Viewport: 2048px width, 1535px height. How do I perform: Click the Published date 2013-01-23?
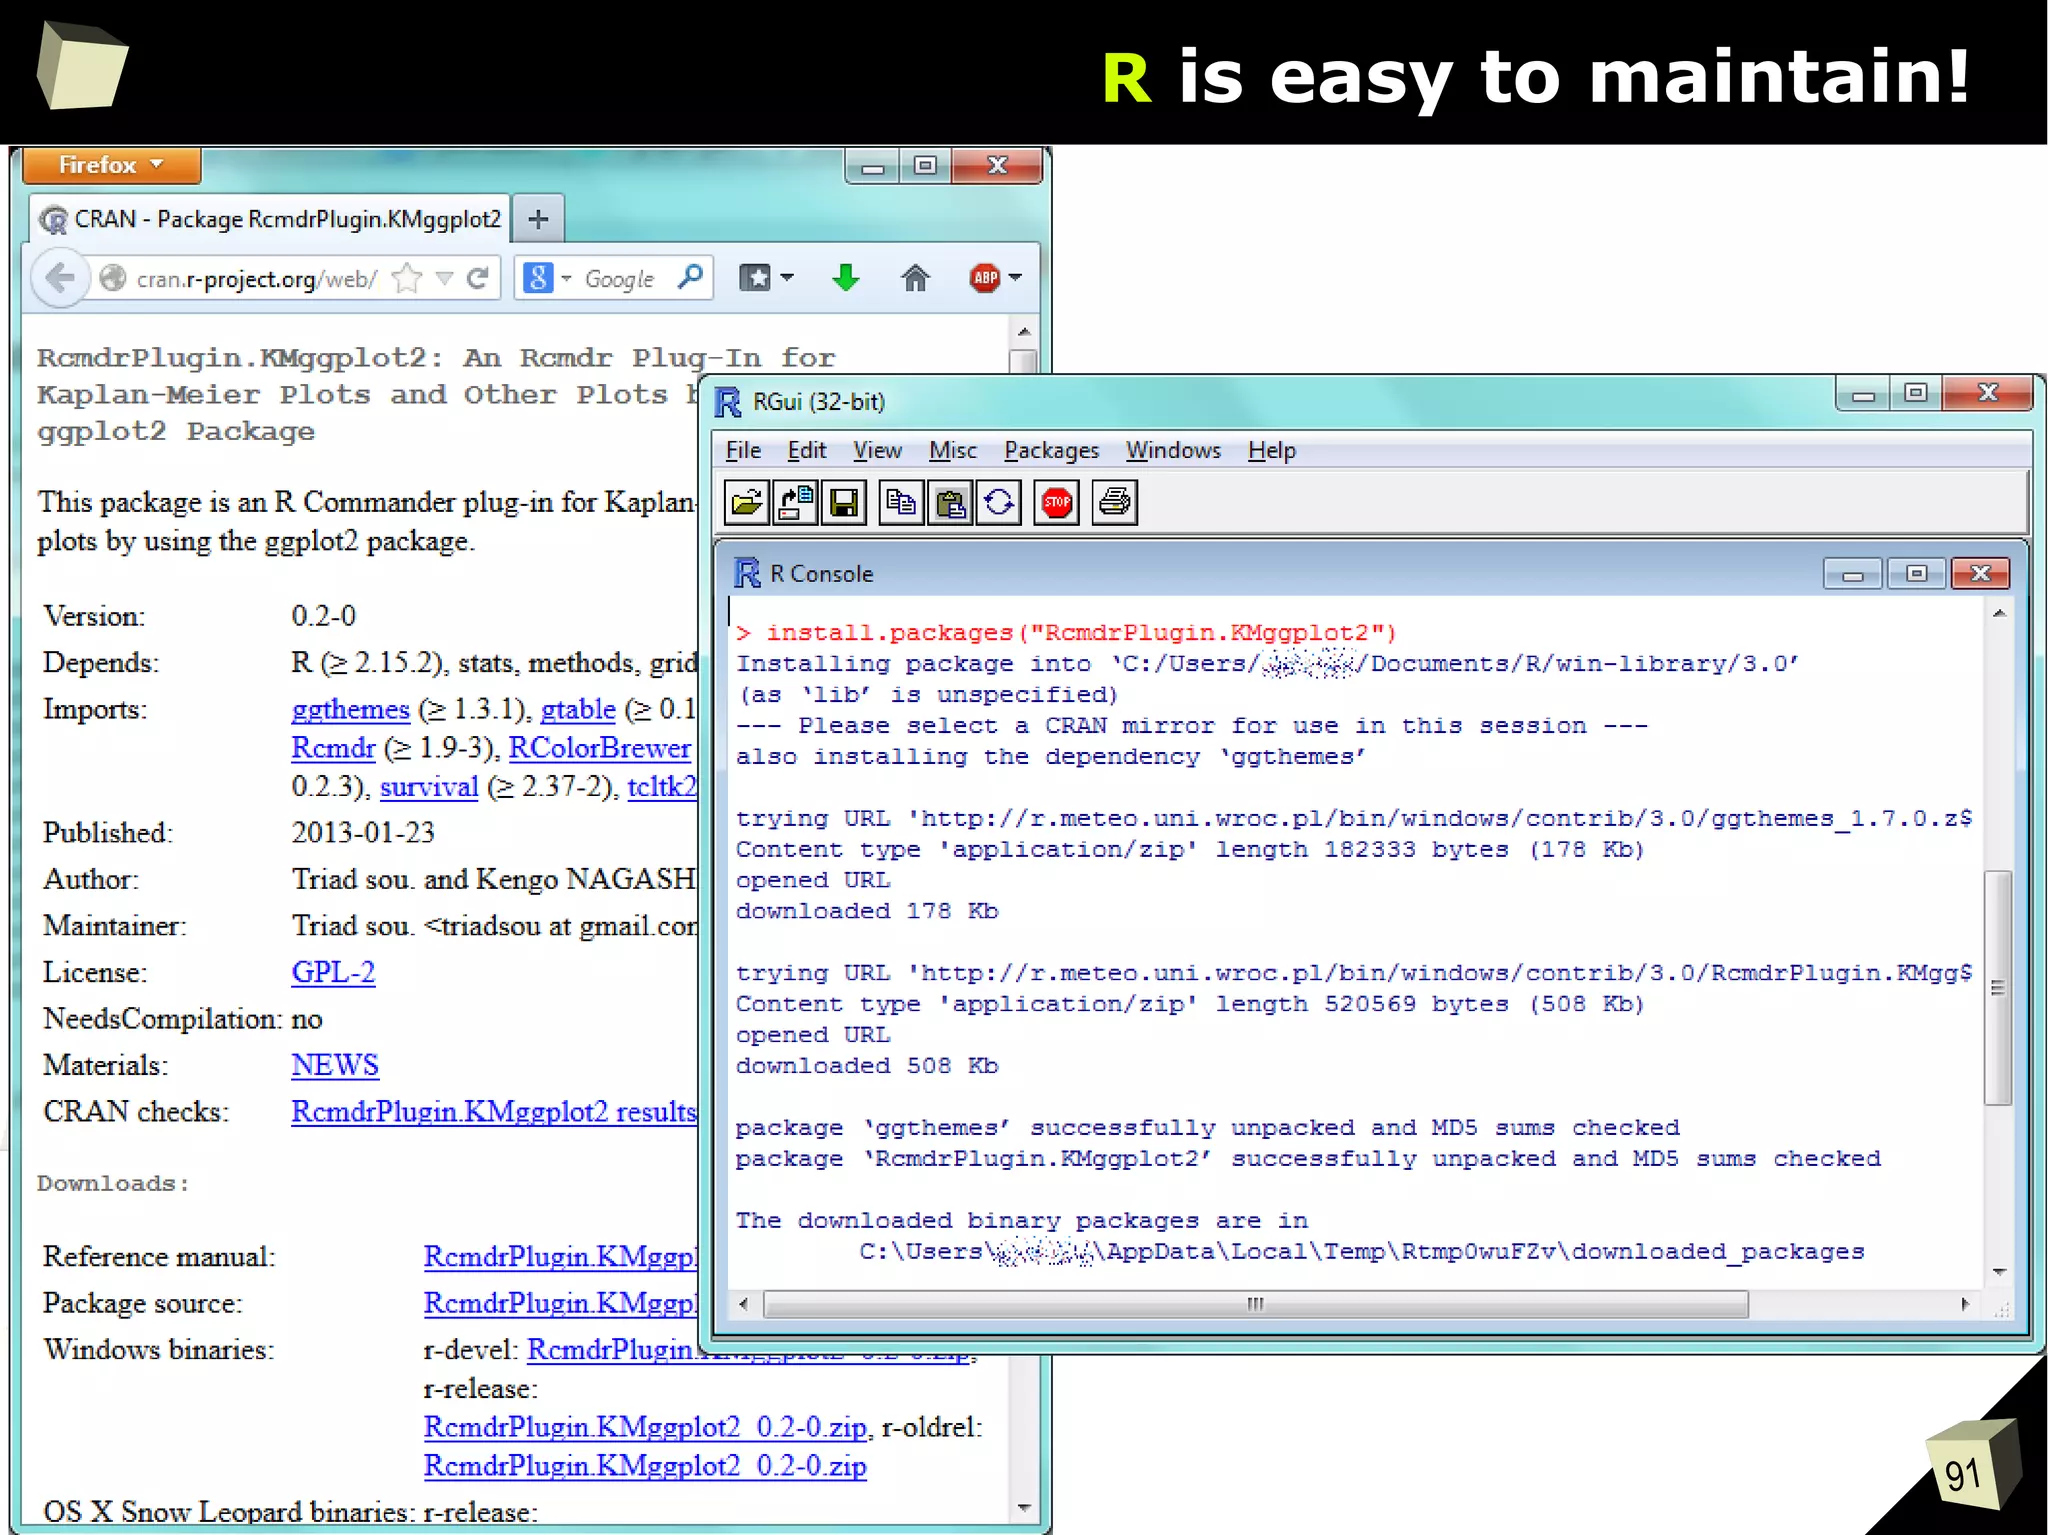[x=363, y=832]
